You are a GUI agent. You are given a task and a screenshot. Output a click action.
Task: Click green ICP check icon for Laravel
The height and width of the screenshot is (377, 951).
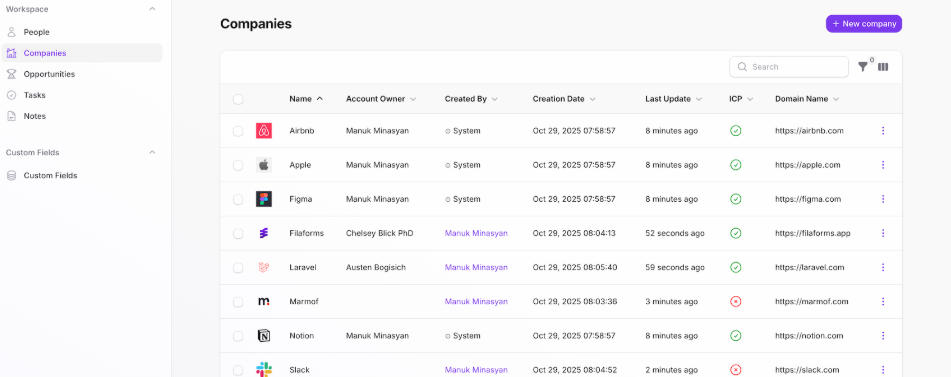pos(736,267)
